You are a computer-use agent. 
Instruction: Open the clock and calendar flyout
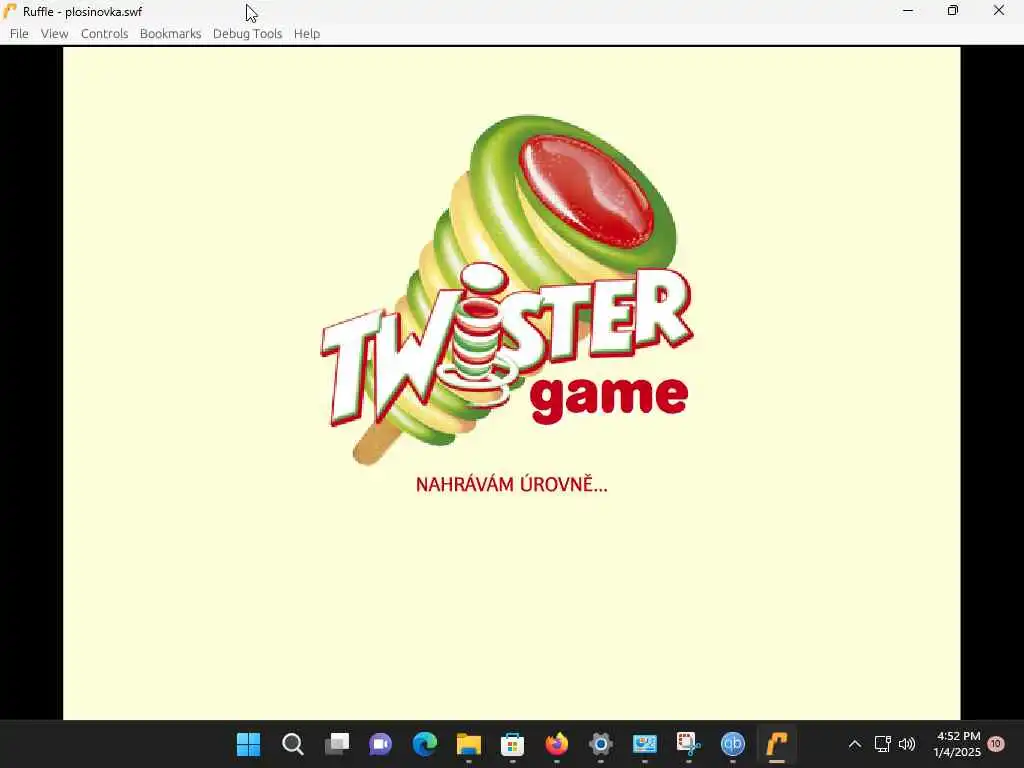tap(957, 744)
